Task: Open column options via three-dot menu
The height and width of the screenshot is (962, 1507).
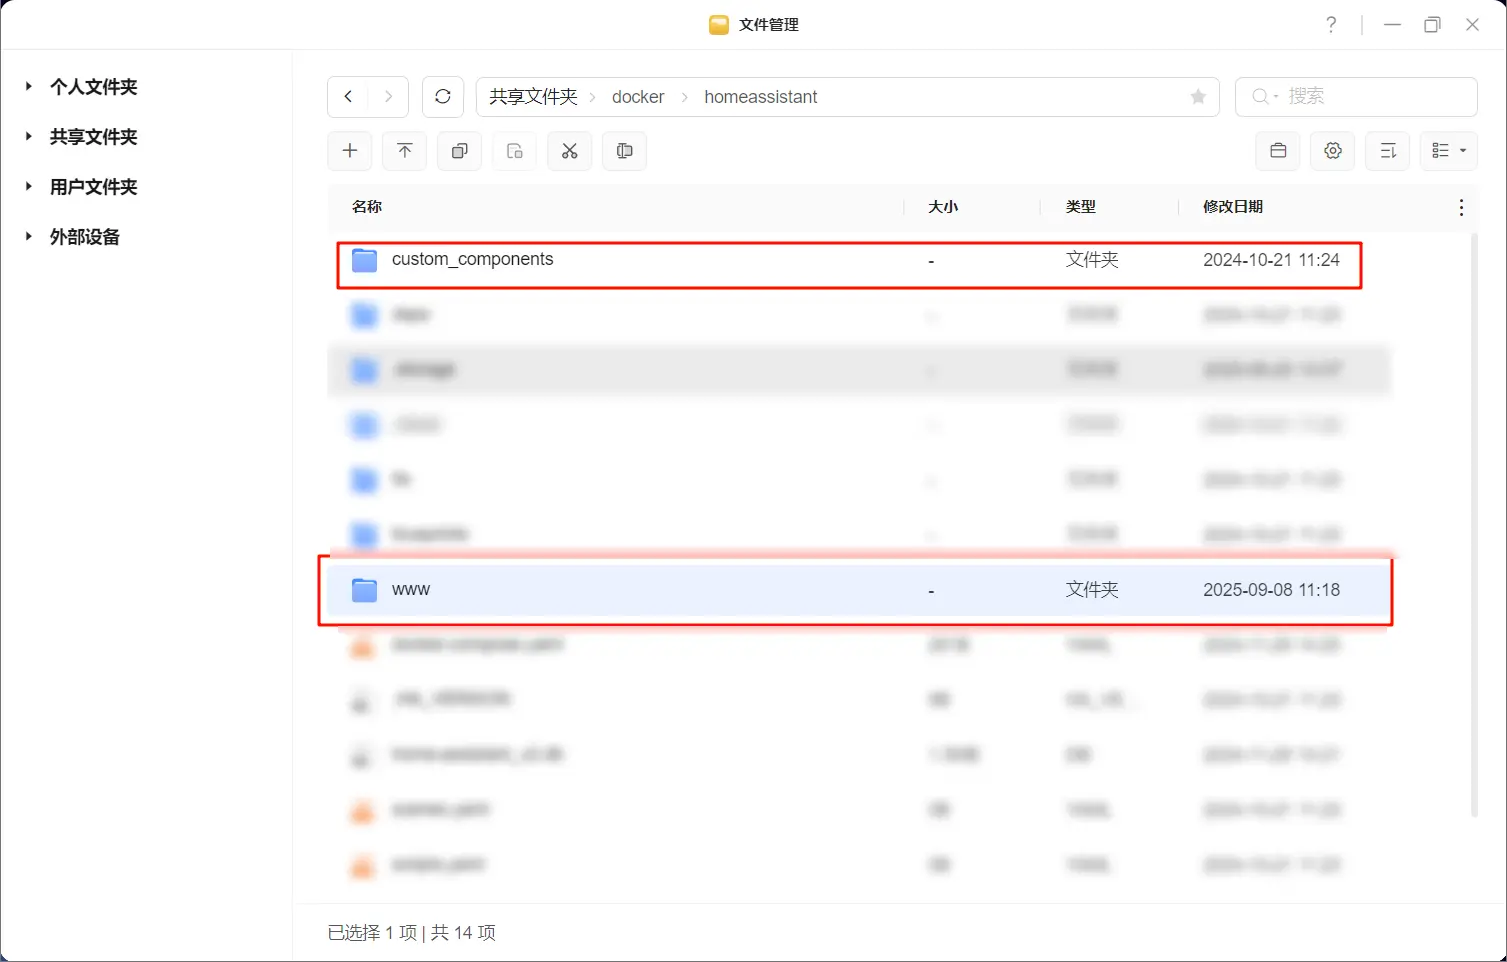Action: point(1461,207)
